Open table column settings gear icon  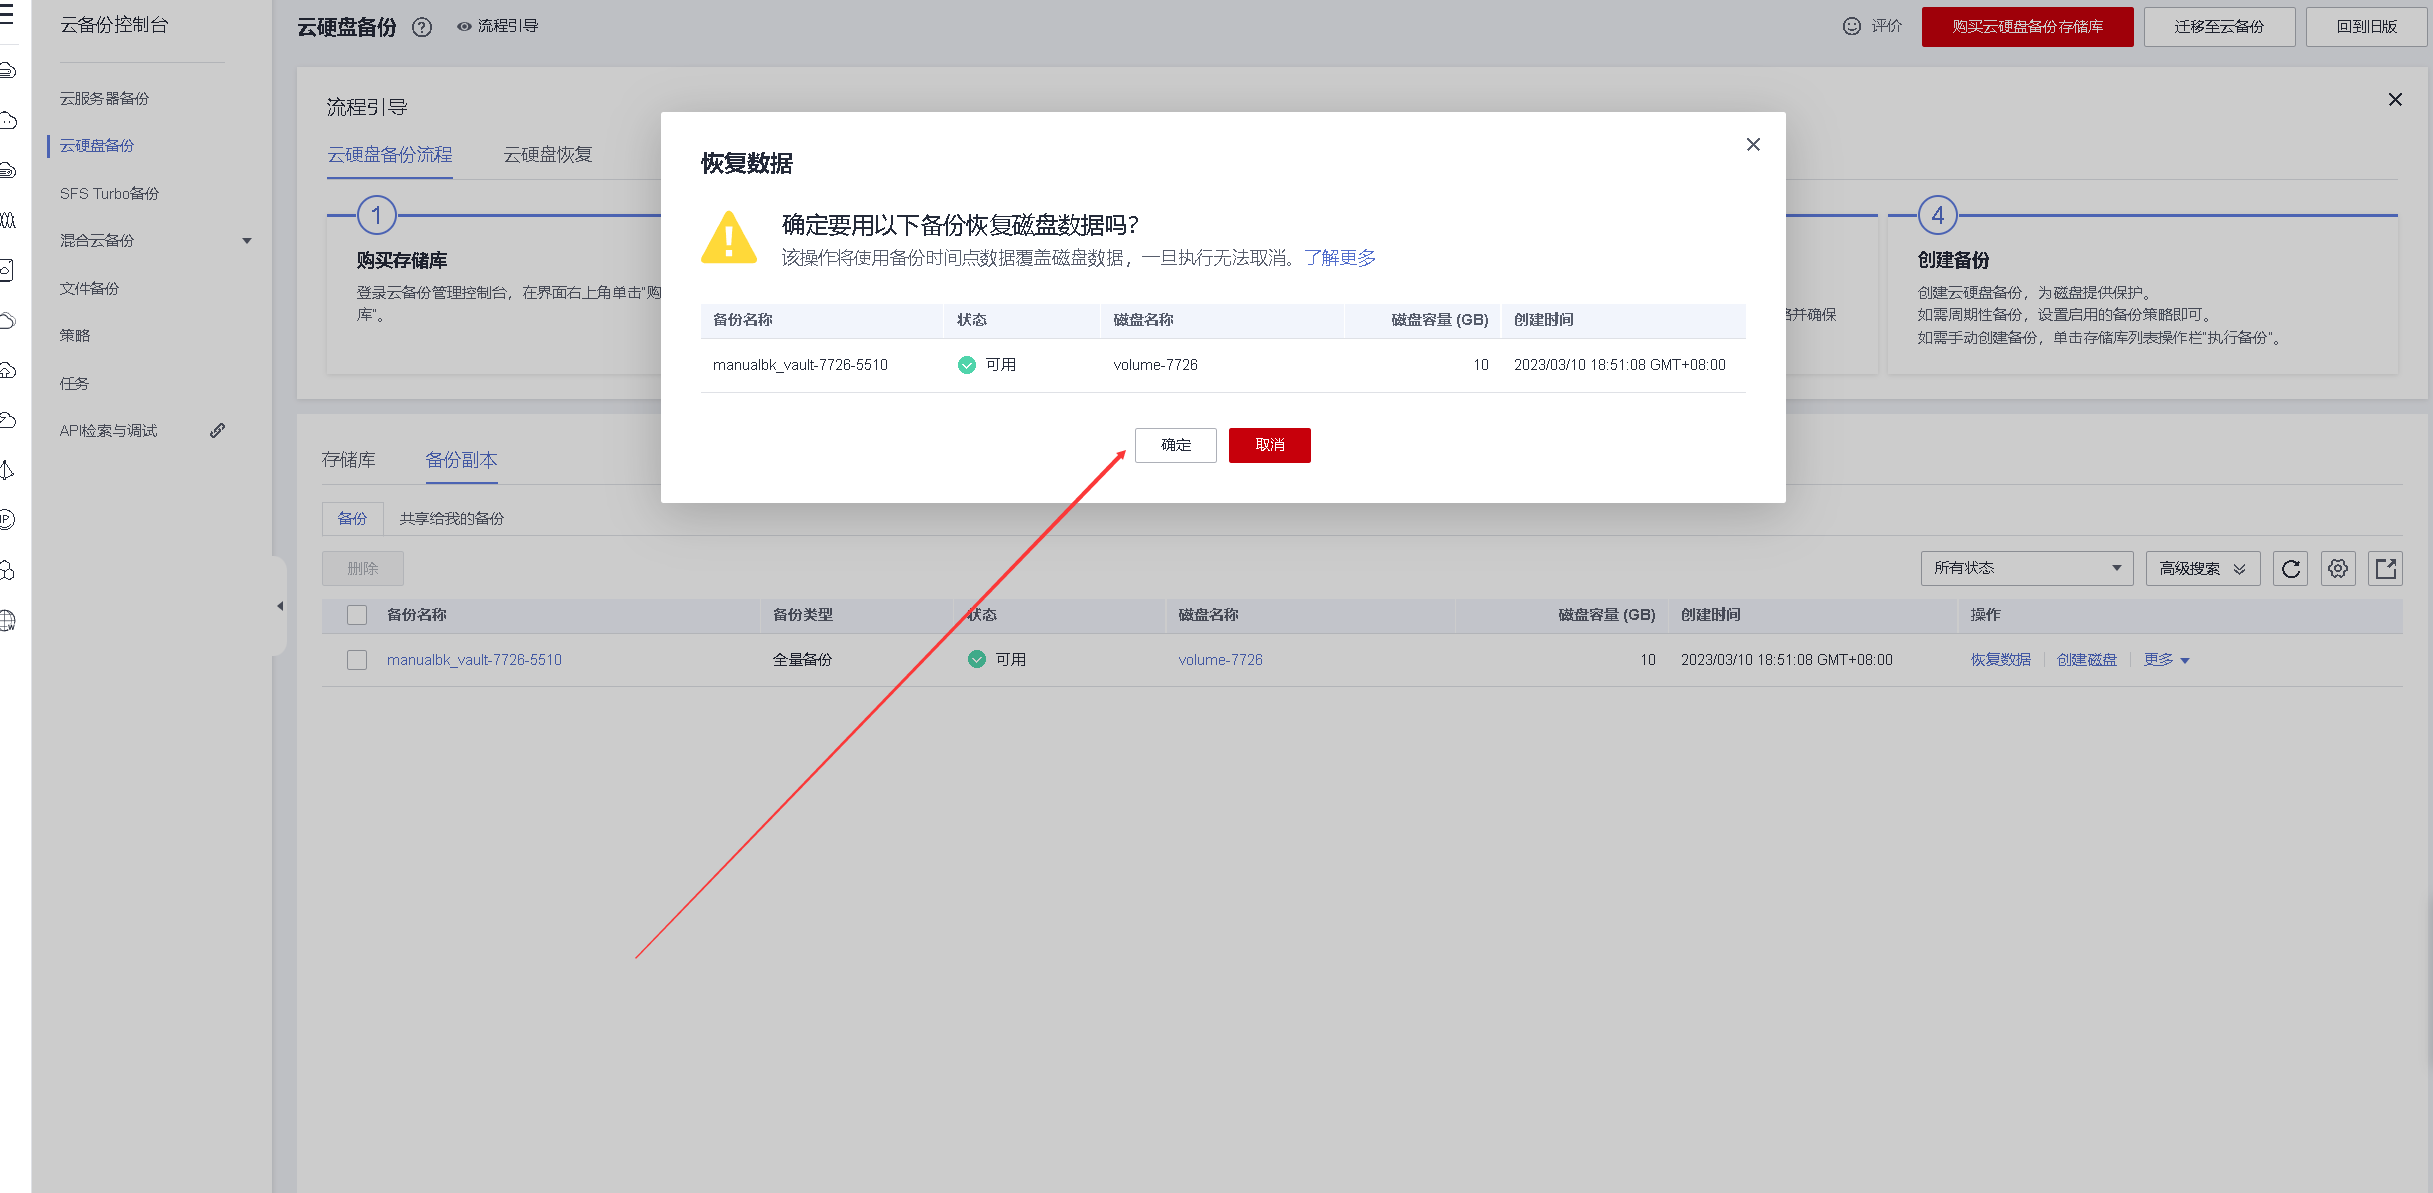click(2337, 569)
